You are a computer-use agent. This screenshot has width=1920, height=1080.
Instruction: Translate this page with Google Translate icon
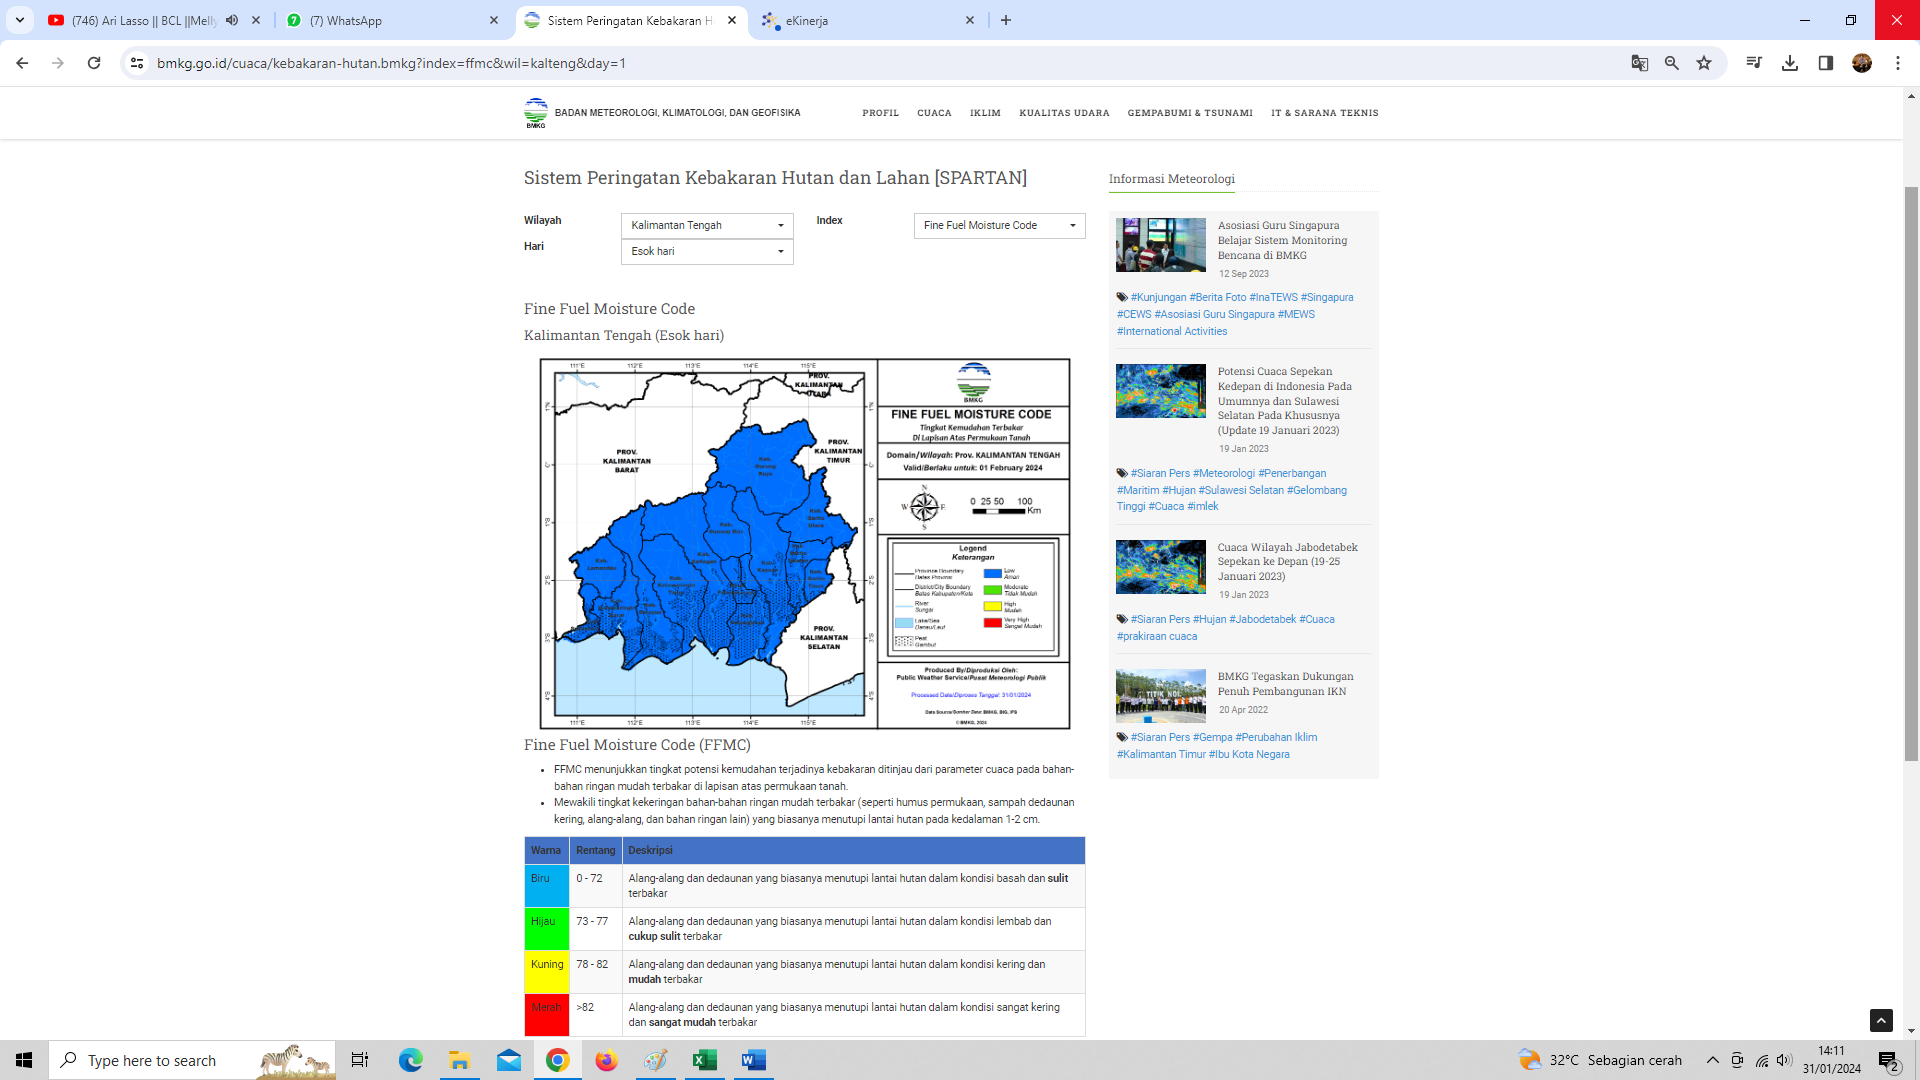pyautogui.click(x=1640, y=63)
